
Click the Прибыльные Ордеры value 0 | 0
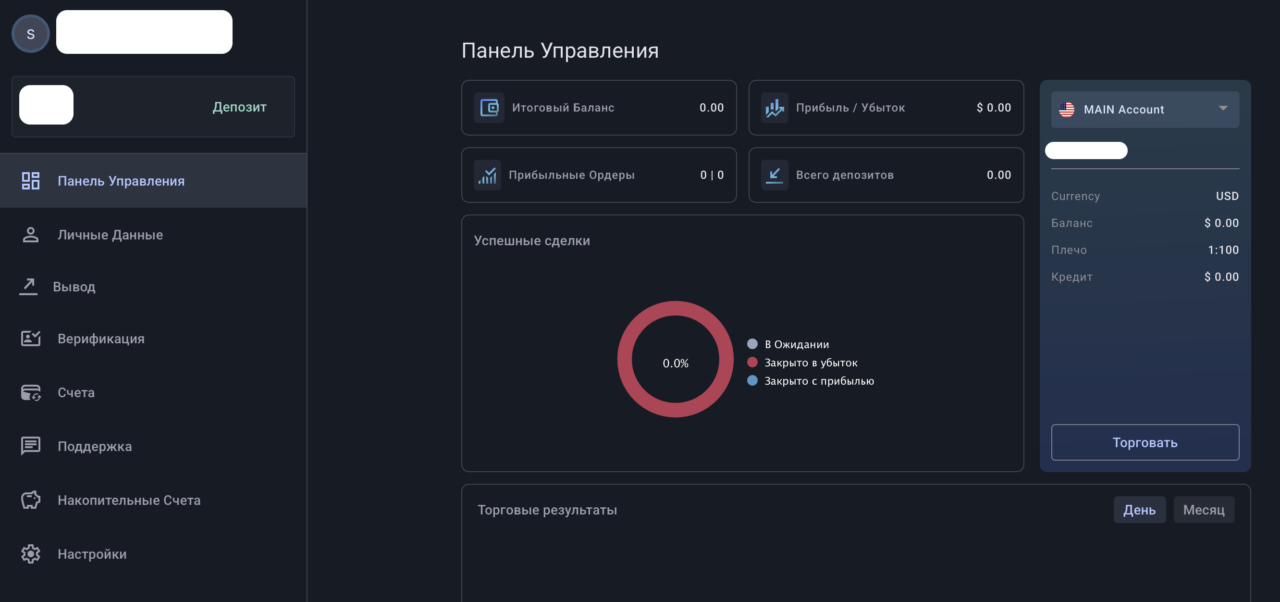click(712, 175)
